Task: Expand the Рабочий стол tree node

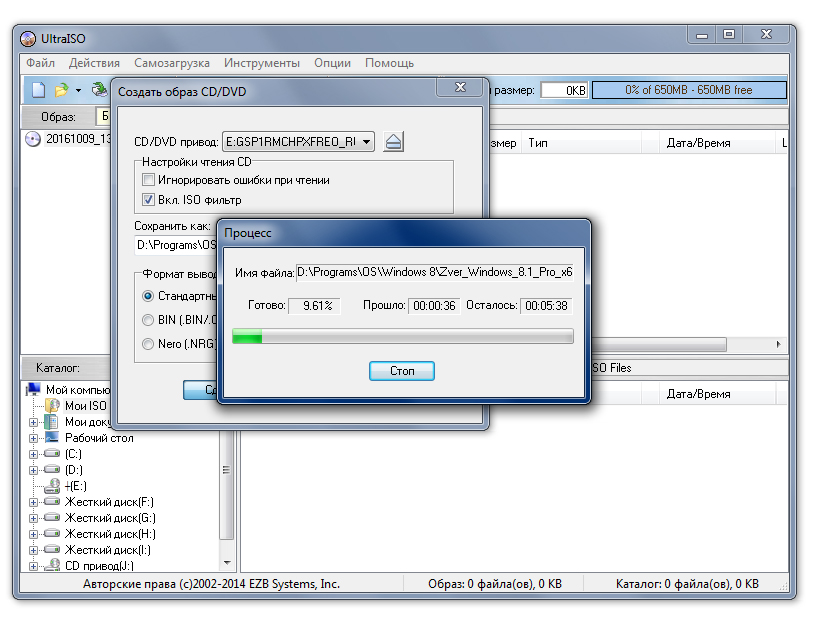Action: point(33,438)
